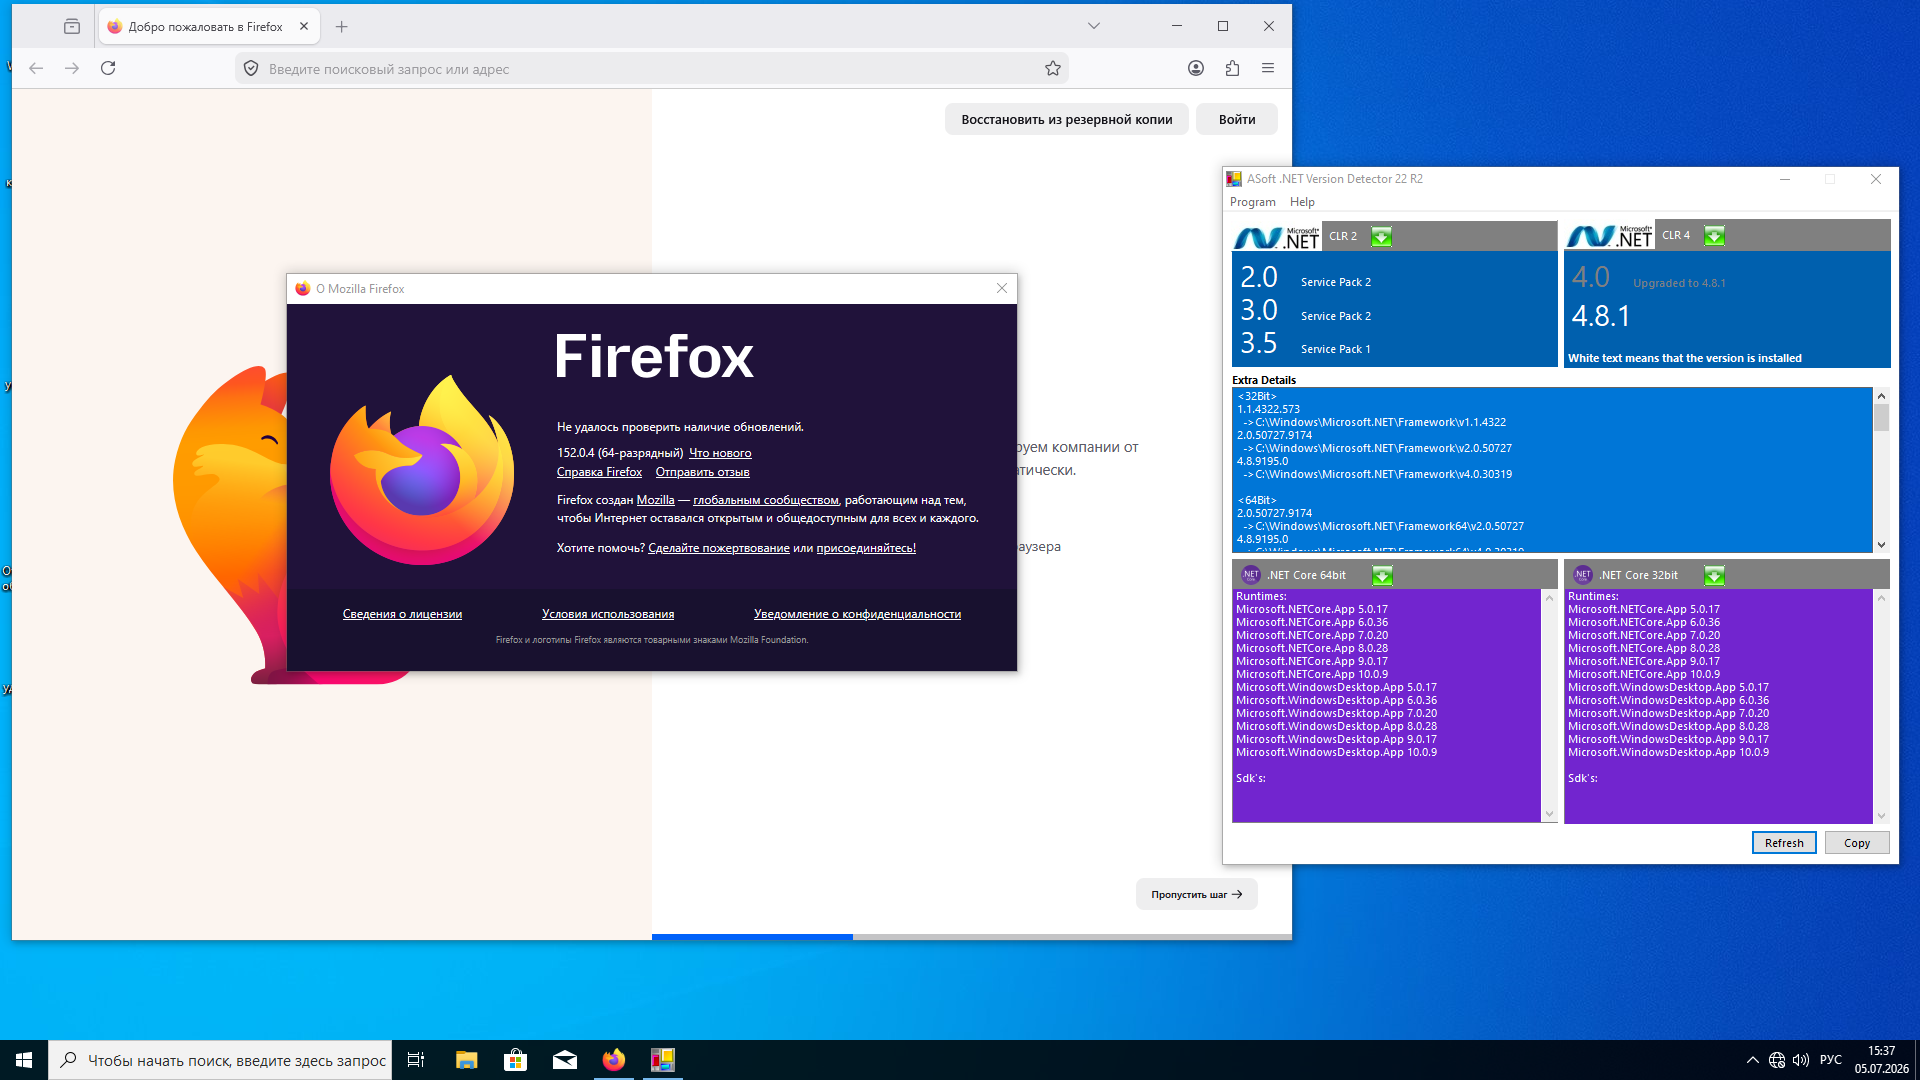Open Справка Firefox help link

click(599, 472)
